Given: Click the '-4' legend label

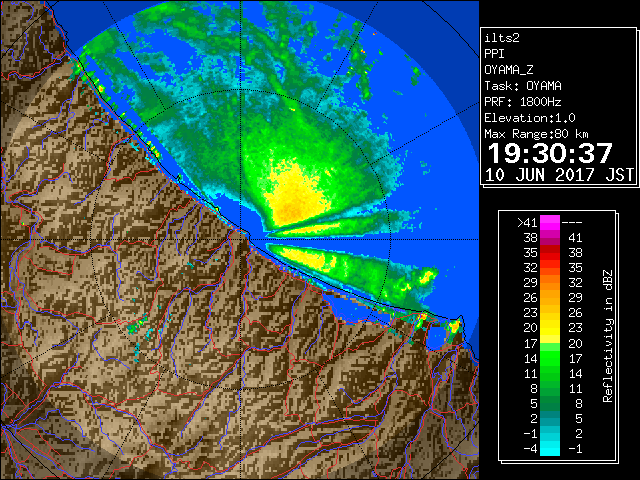Looking at the screenshot, I should click(530, 449).
